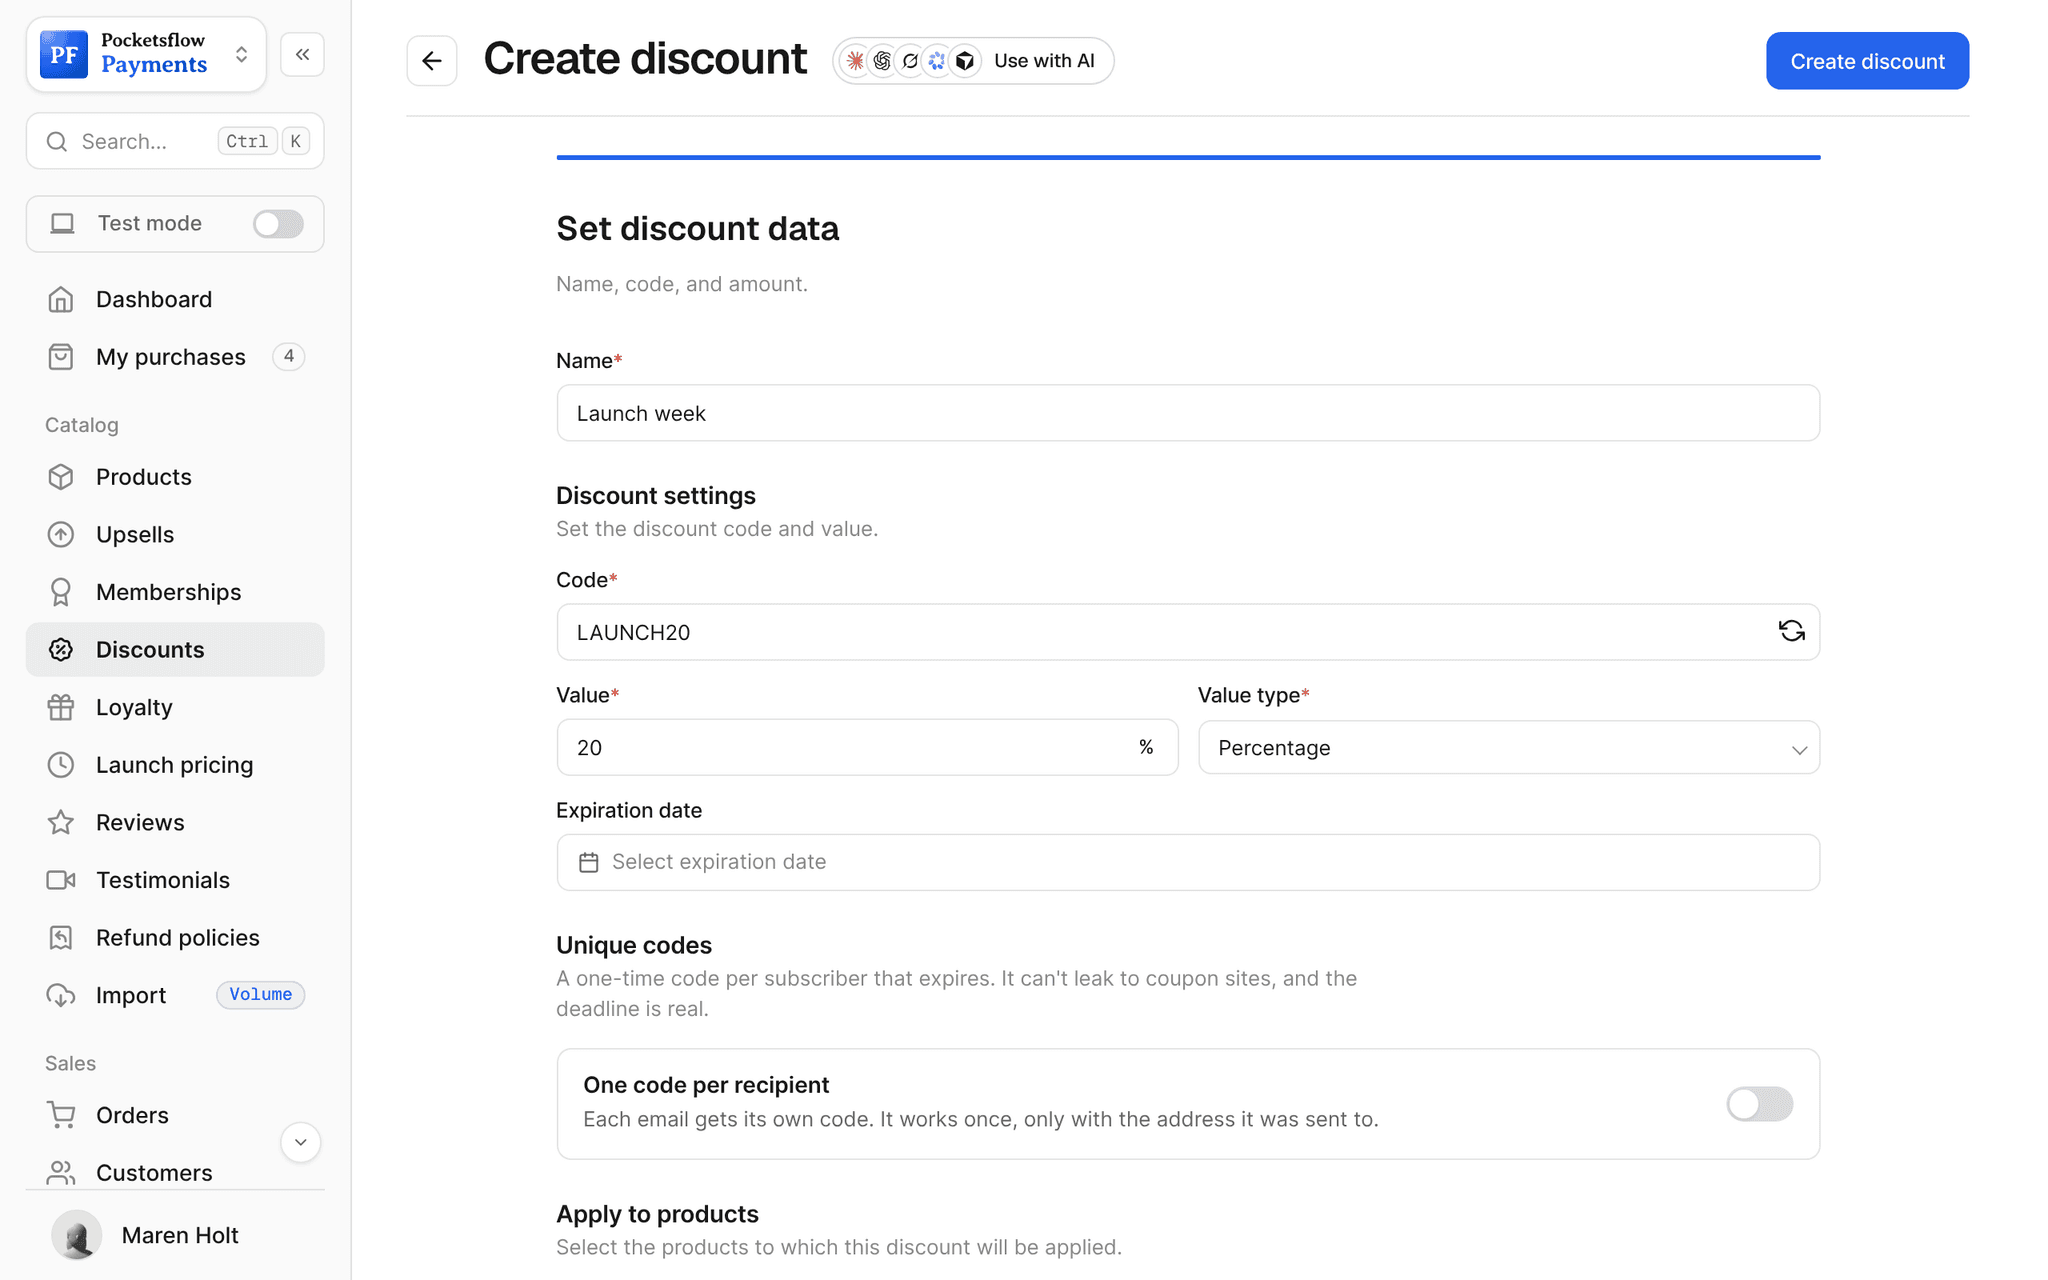Click the Upsells arrow-circle icon
The height and width of the screenshot is (1280, 2048).
[61, 534]
